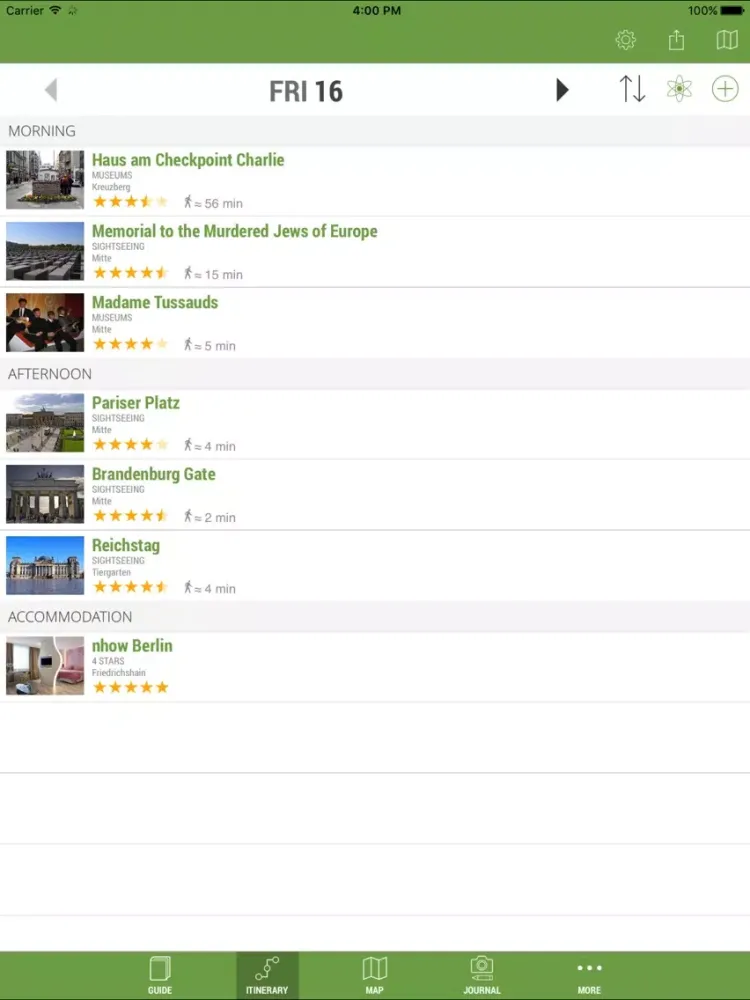This screenshot has height=1000, width=750.
Task: Switch to the Map tab
Action: click(374, 975)
